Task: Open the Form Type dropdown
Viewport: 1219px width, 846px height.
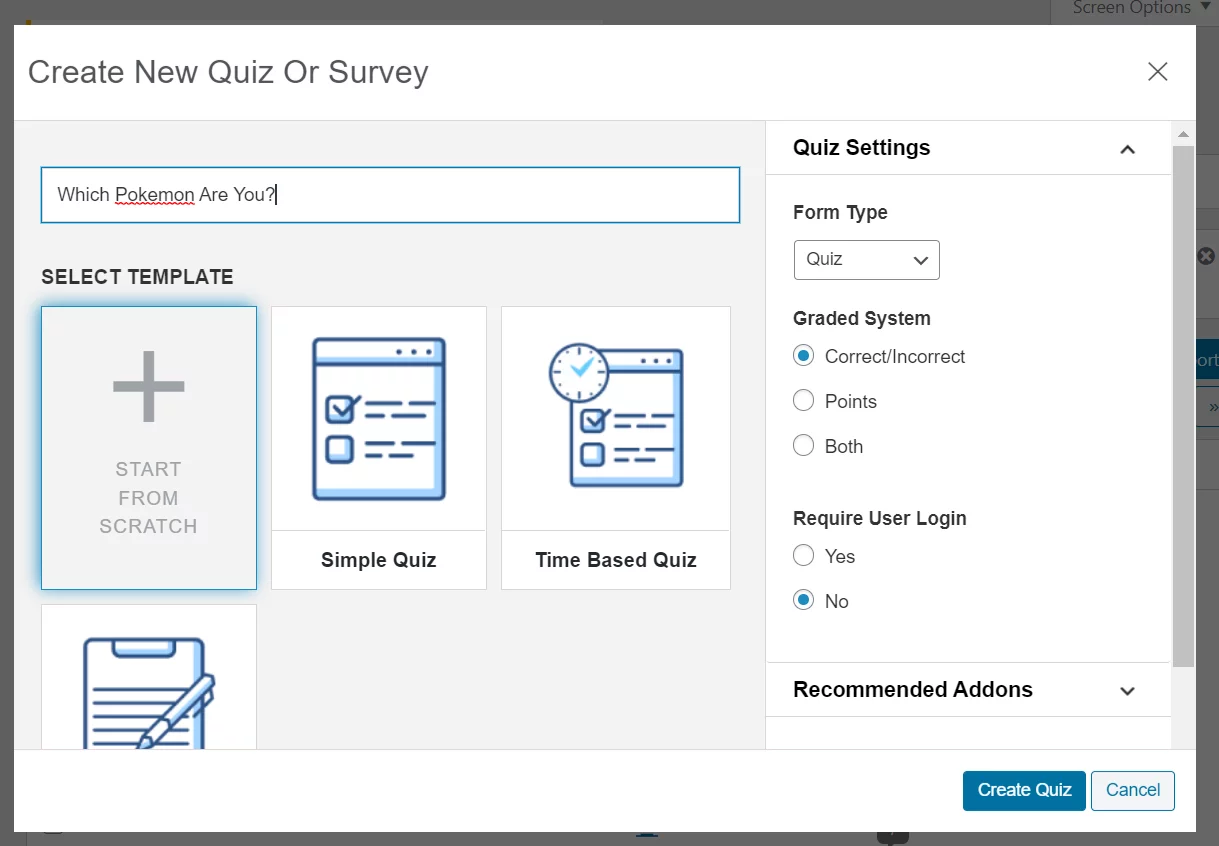Action: 866,260
